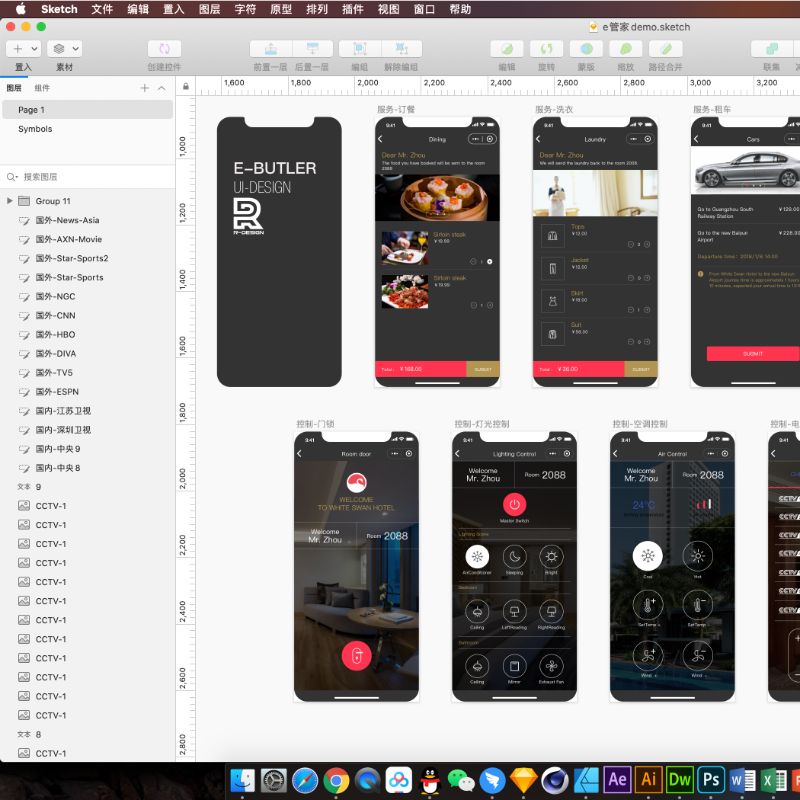
Task: Click the 编辑 edit toolbar icon
Action: (507, 49)
